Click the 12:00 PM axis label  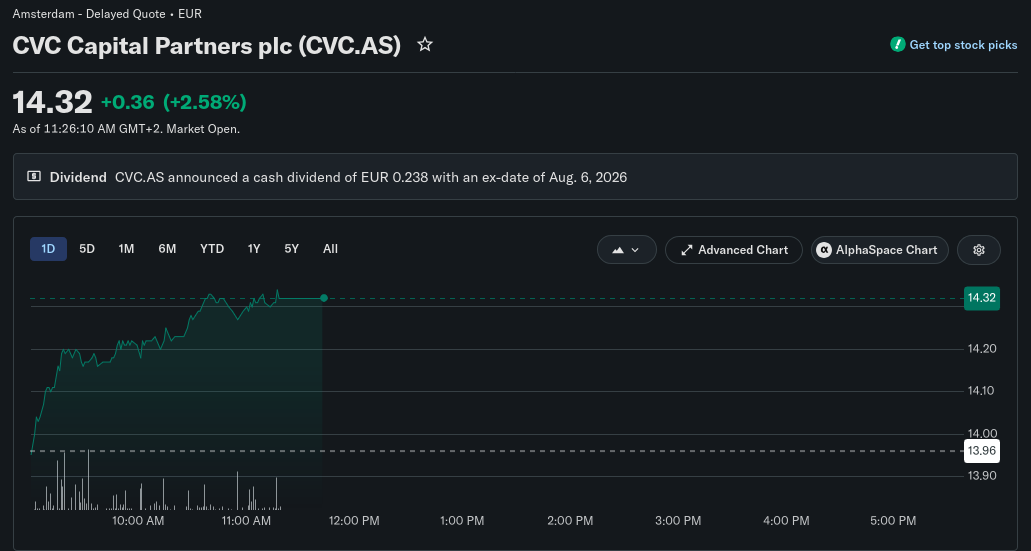coord(354,521)
